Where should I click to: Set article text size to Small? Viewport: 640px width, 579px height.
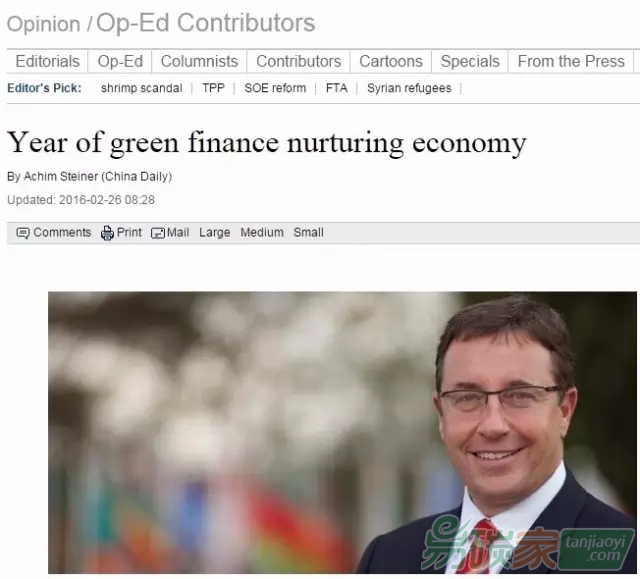coord(309,233)
